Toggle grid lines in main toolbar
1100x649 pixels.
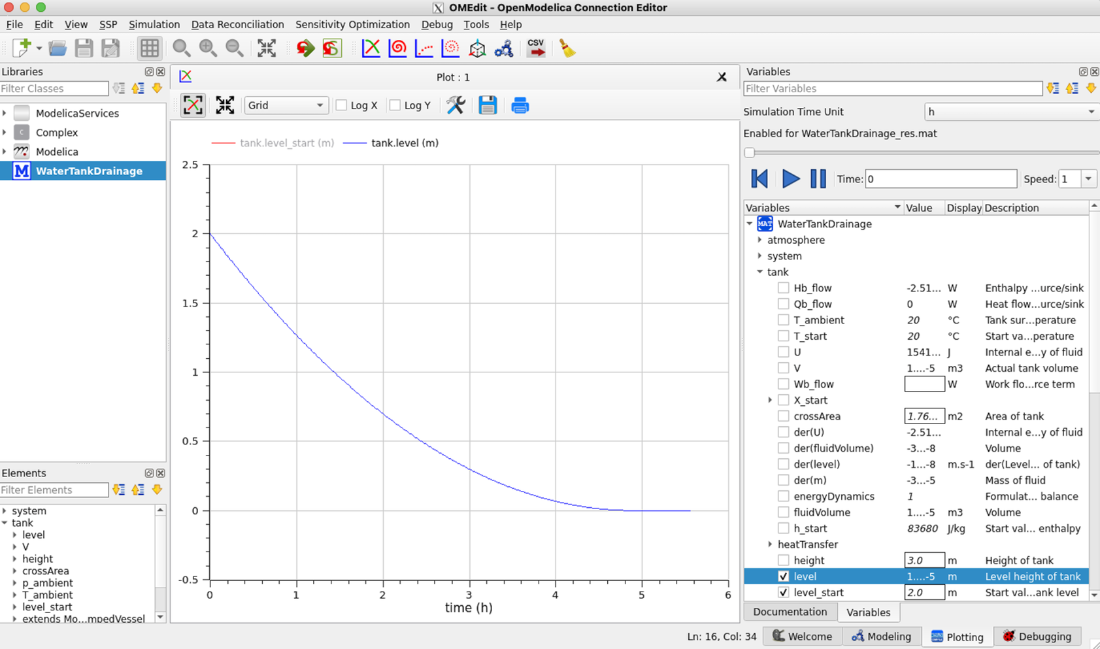pos(149,48)
